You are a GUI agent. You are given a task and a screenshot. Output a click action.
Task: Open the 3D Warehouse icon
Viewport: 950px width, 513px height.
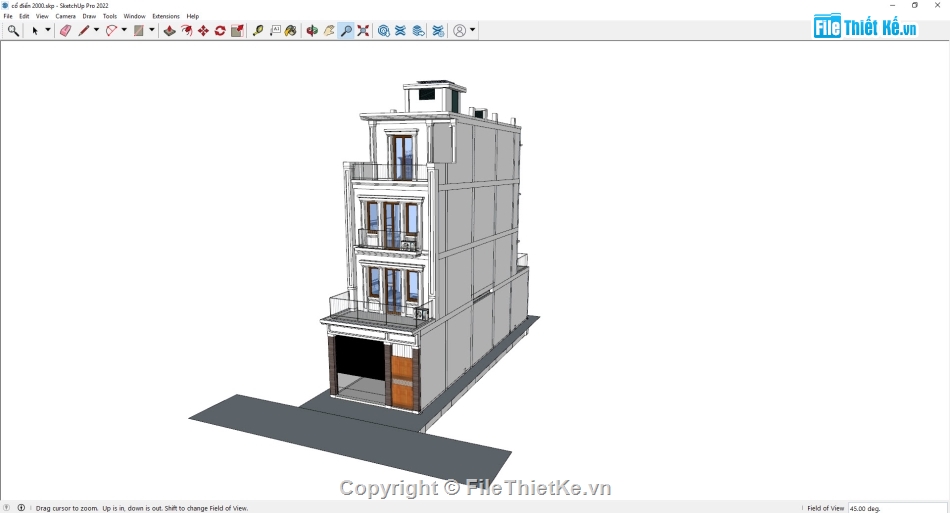(384, 30)
